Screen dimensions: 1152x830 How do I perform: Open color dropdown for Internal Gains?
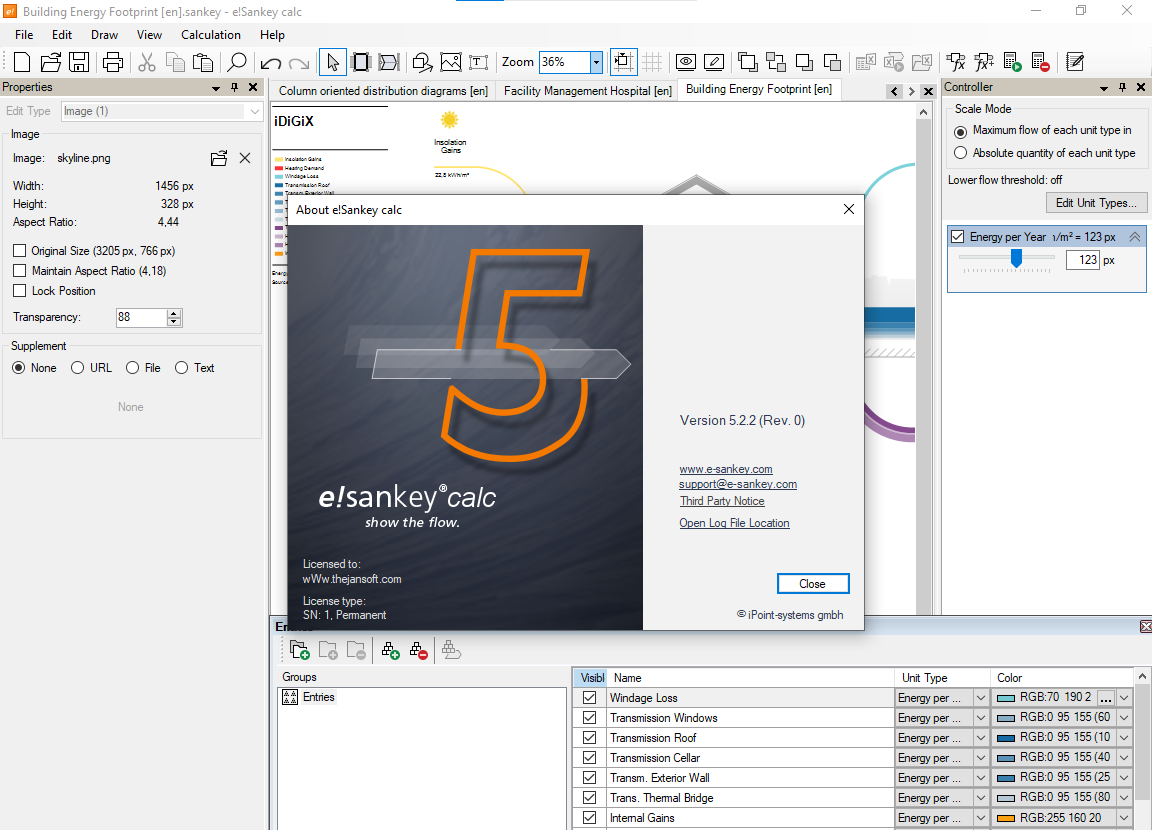(x=1124, y=818)
